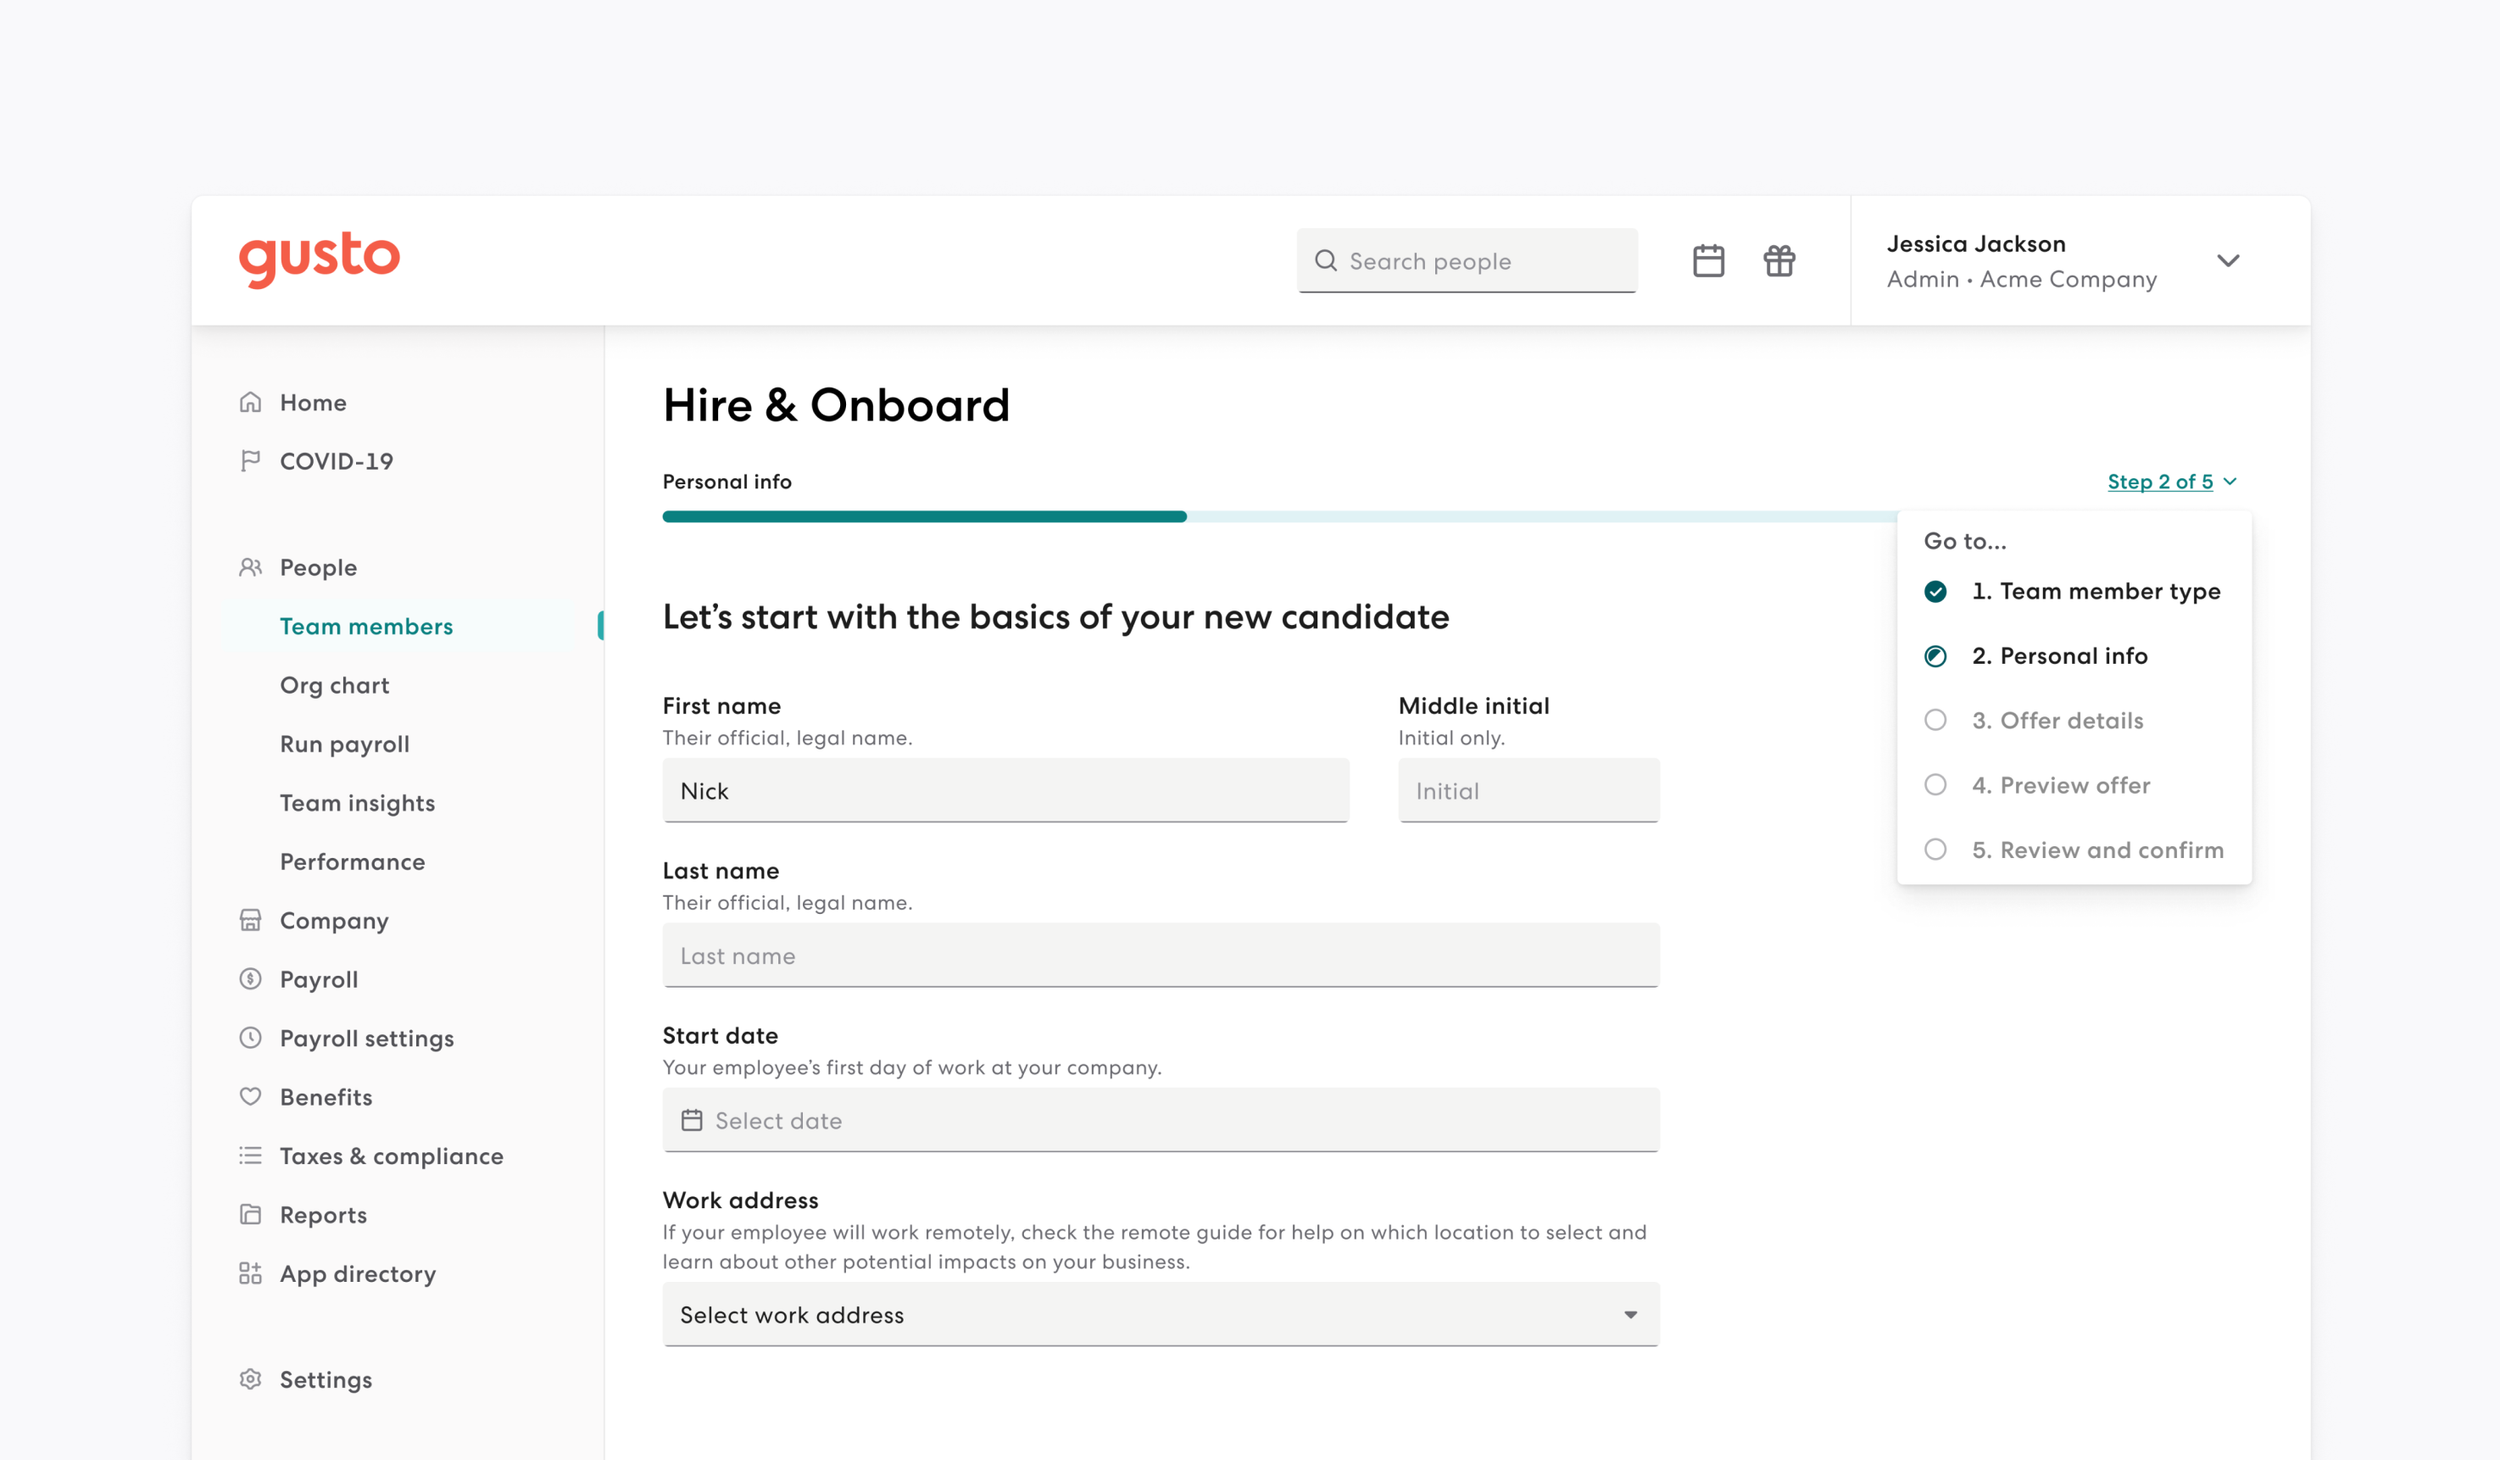2500x1460 pixels.
Task: Select the Preview offer step radio
Action: 1935,785
